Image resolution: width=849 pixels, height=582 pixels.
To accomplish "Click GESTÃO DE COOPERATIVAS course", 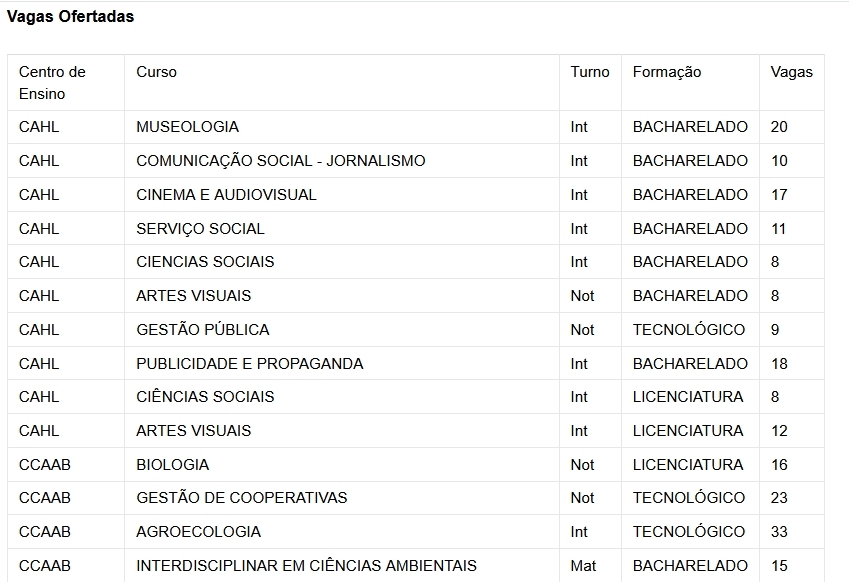I will pos(241,498).
